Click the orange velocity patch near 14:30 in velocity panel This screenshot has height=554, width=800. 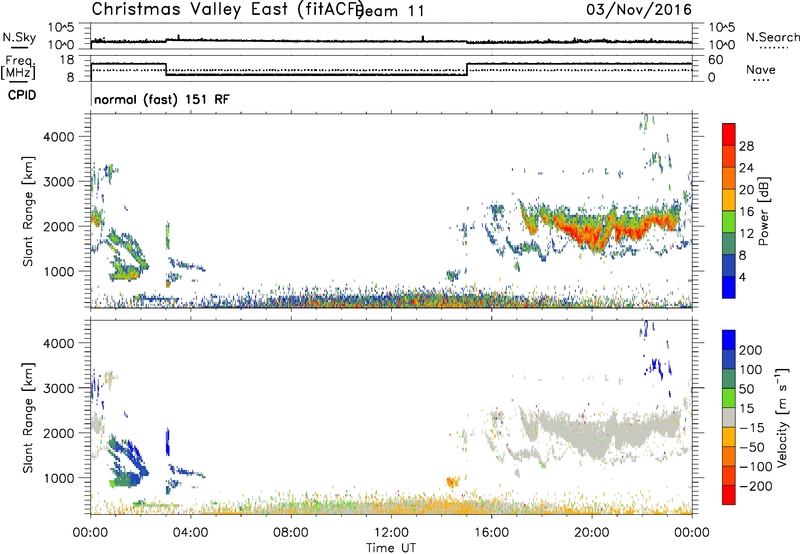tap(452, 481)
